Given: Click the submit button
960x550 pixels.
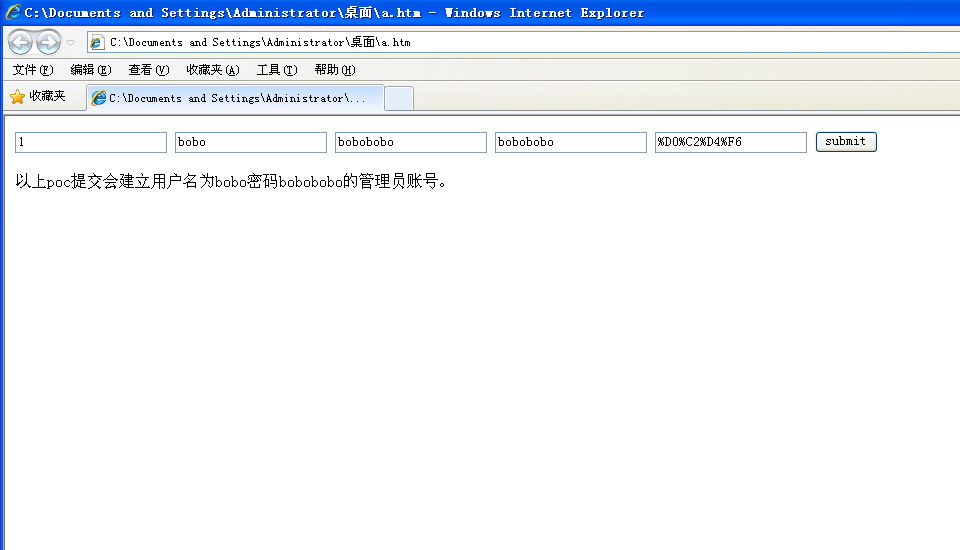Looking at the screenshot, I should (x=846, y=141).
